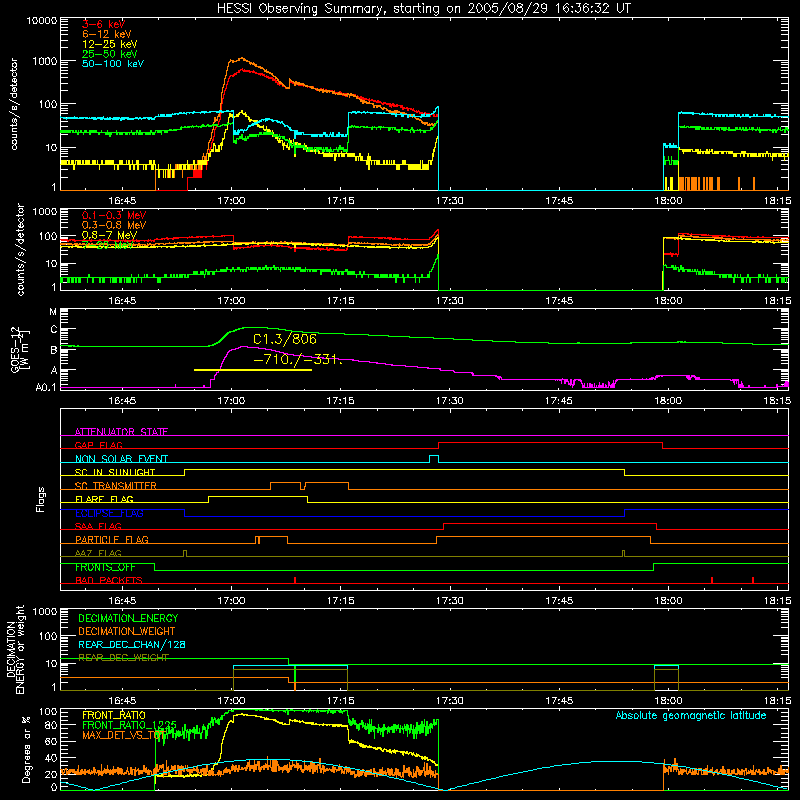This screenshot has width=800, height=800.
Task: Click the '0.3-0.8 MeV' legend entry
Action: 114,225
